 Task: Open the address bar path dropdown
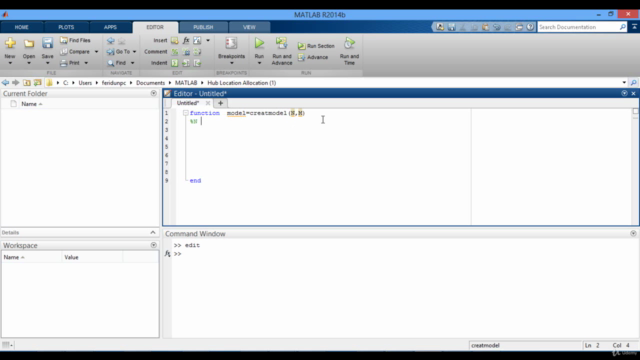click(x=624, y=83)
